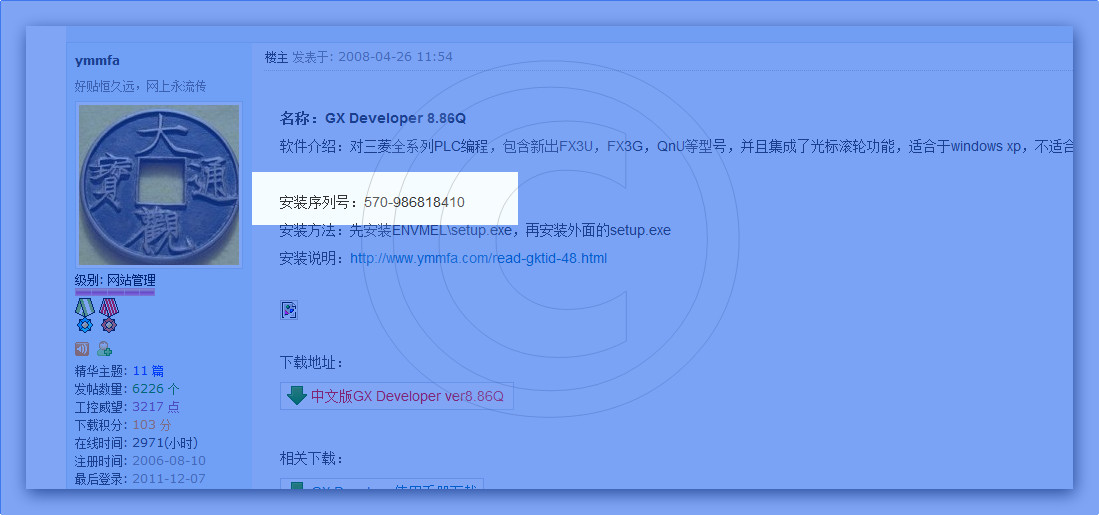The height and width of the screenshot is (515, 1099).
Task: Open the ymmfa username profile link
Action: coord(97,61)
